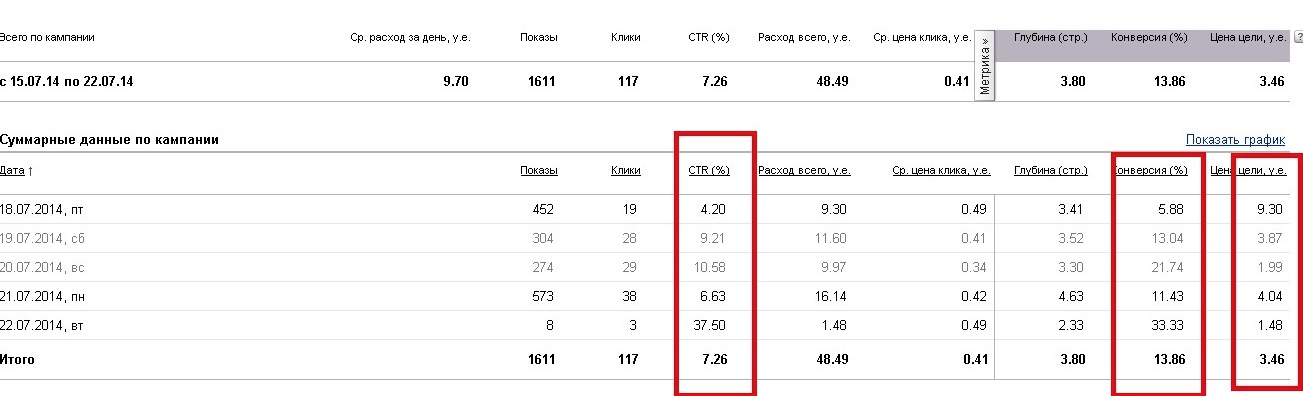
Task: Sort by the underlined Цена цели, у.е. header
Action: [1248, 170]
